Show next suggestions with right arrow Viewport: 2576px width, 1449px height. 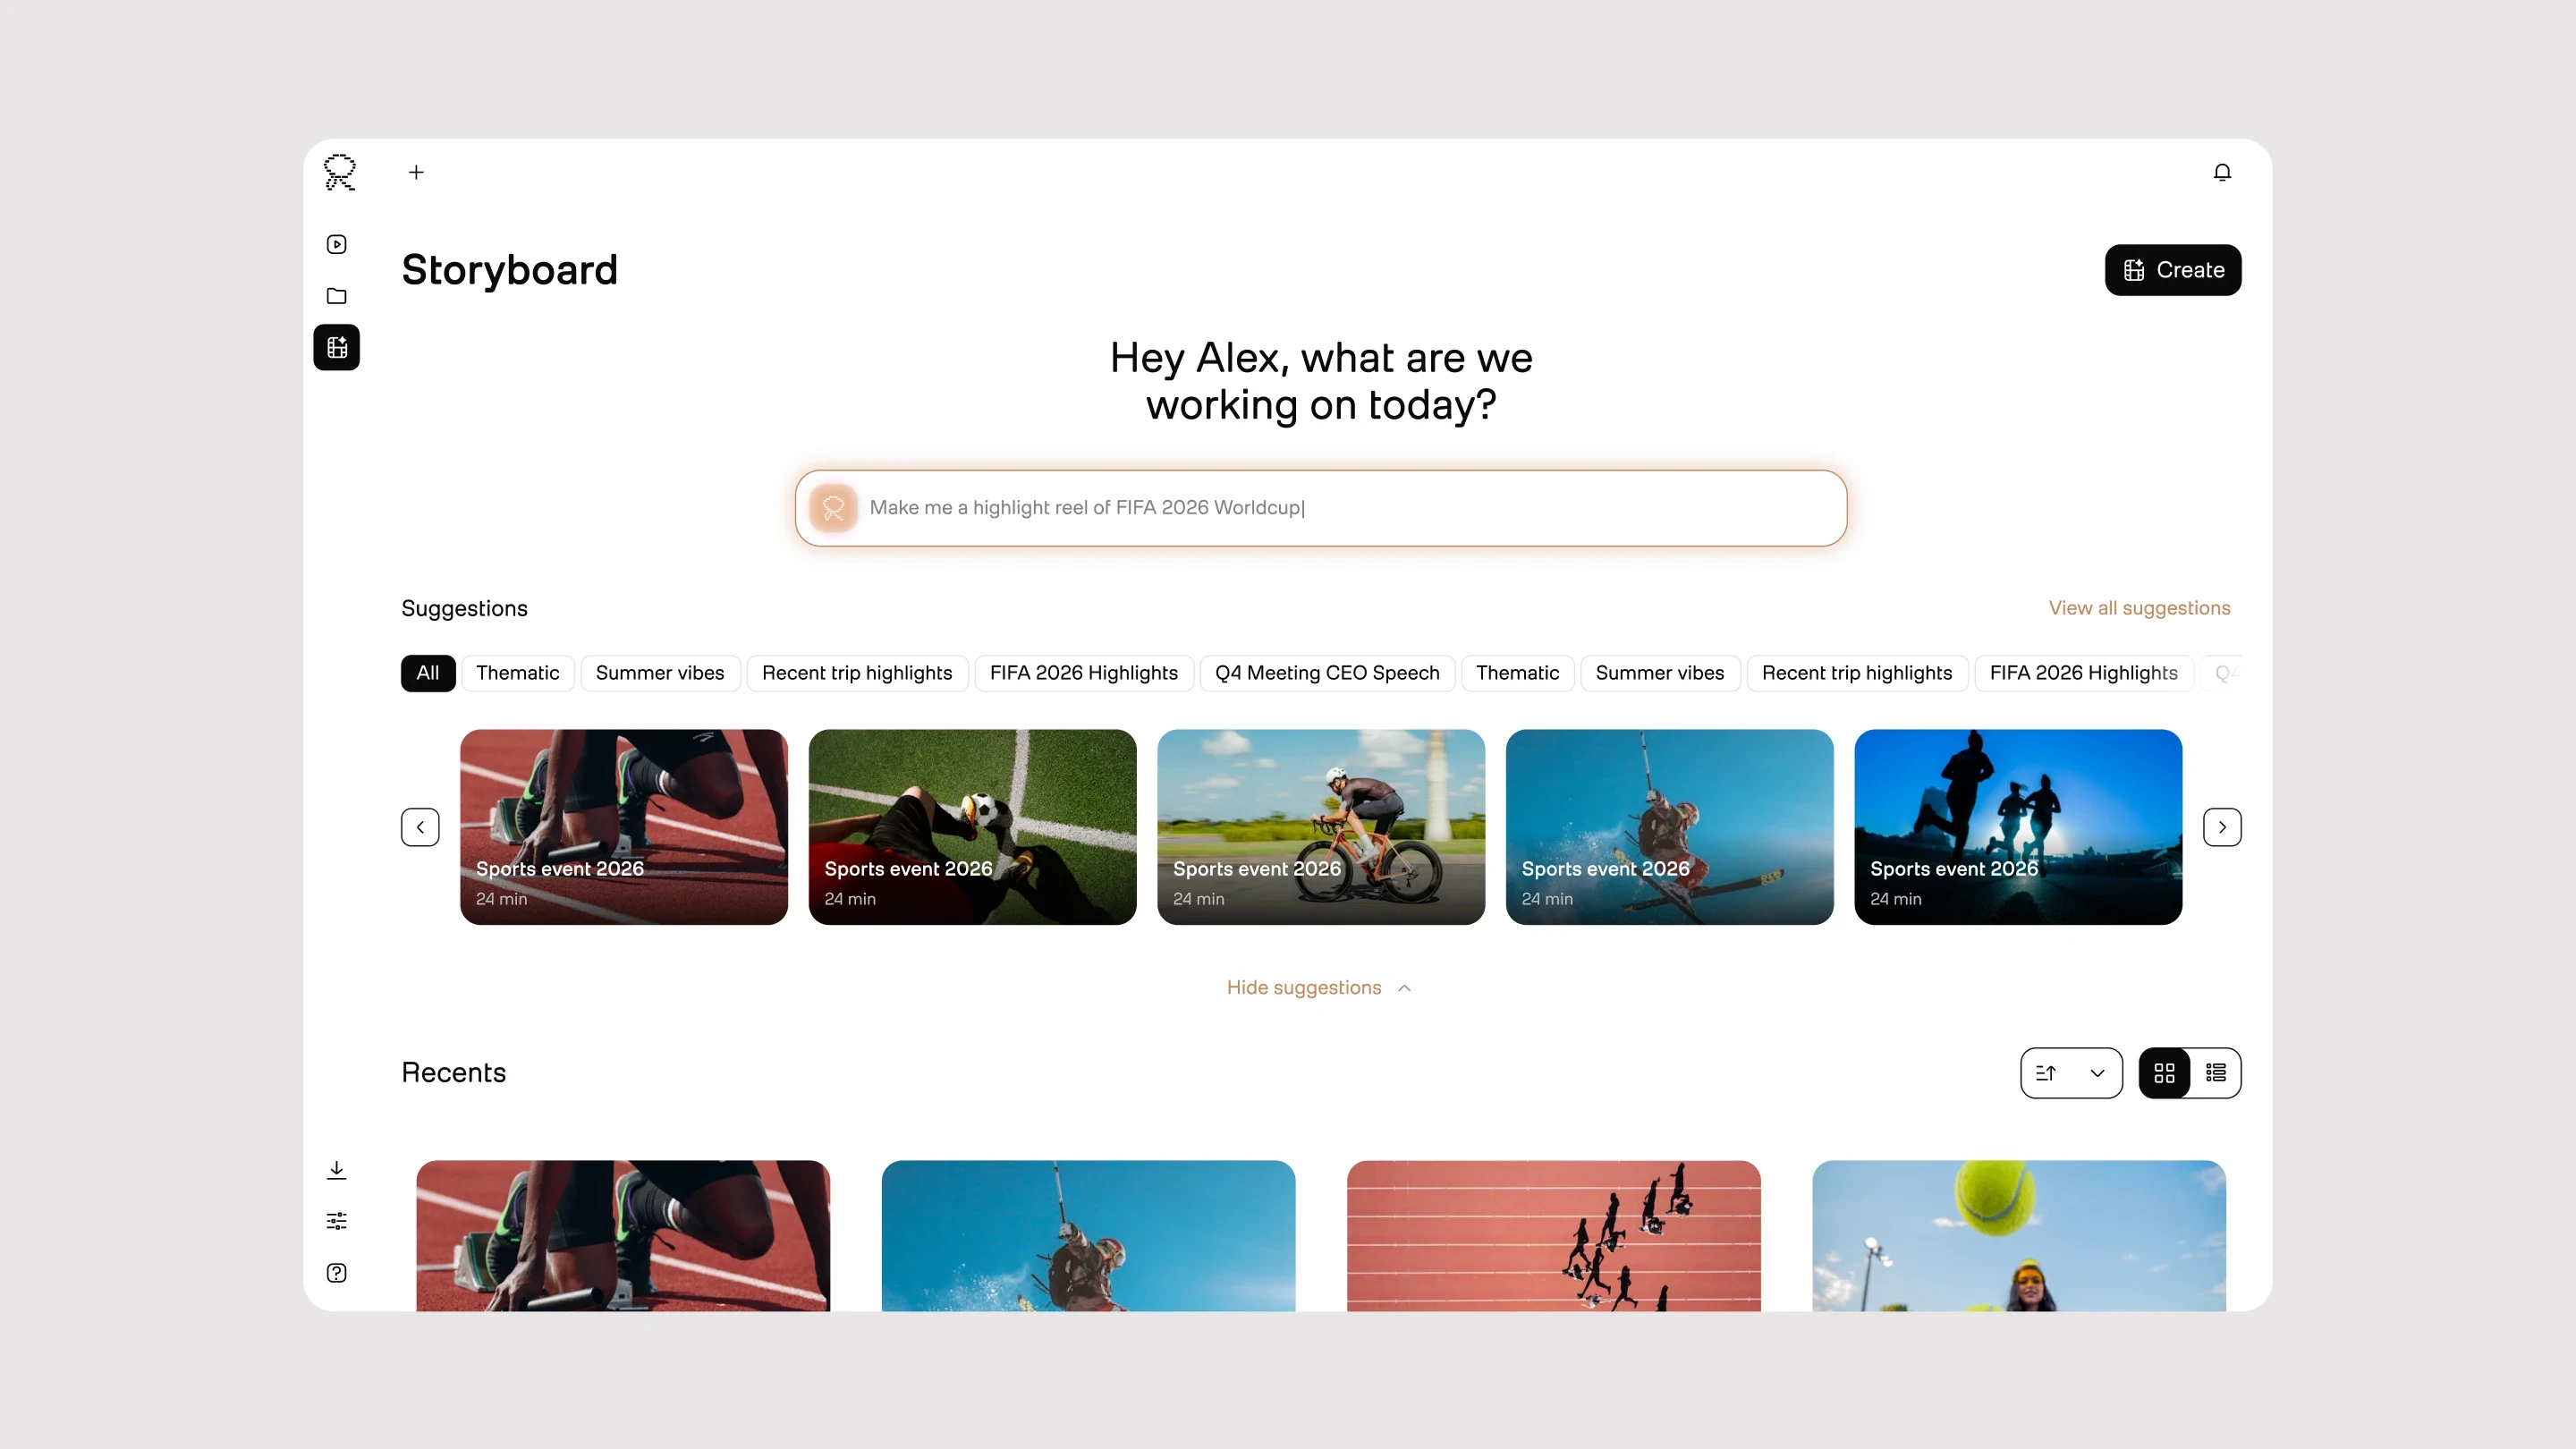2222,827
